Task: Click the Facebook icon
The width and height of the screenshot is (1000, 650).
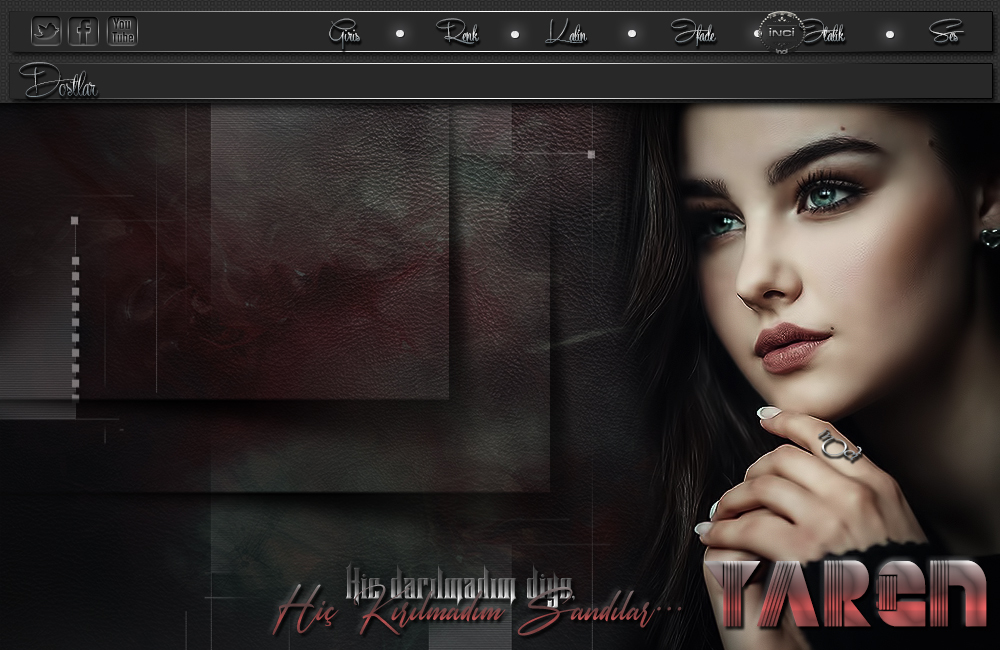Action: pos(84,32)
